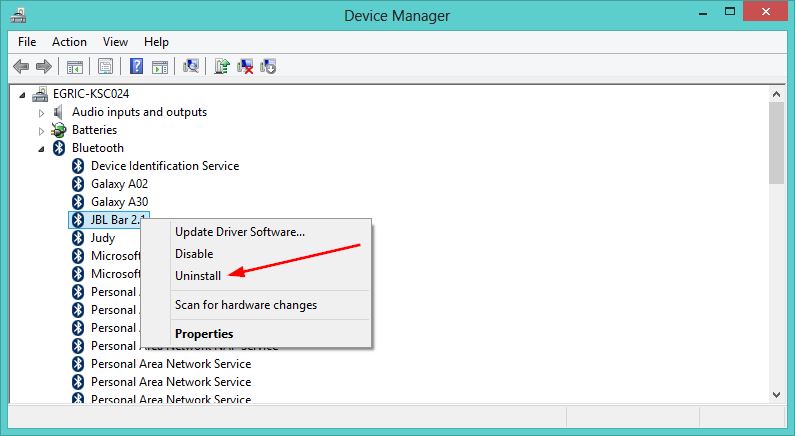Screen dimensions: 795x436
Task: Open the Action menu
Action: coord(69,42)
